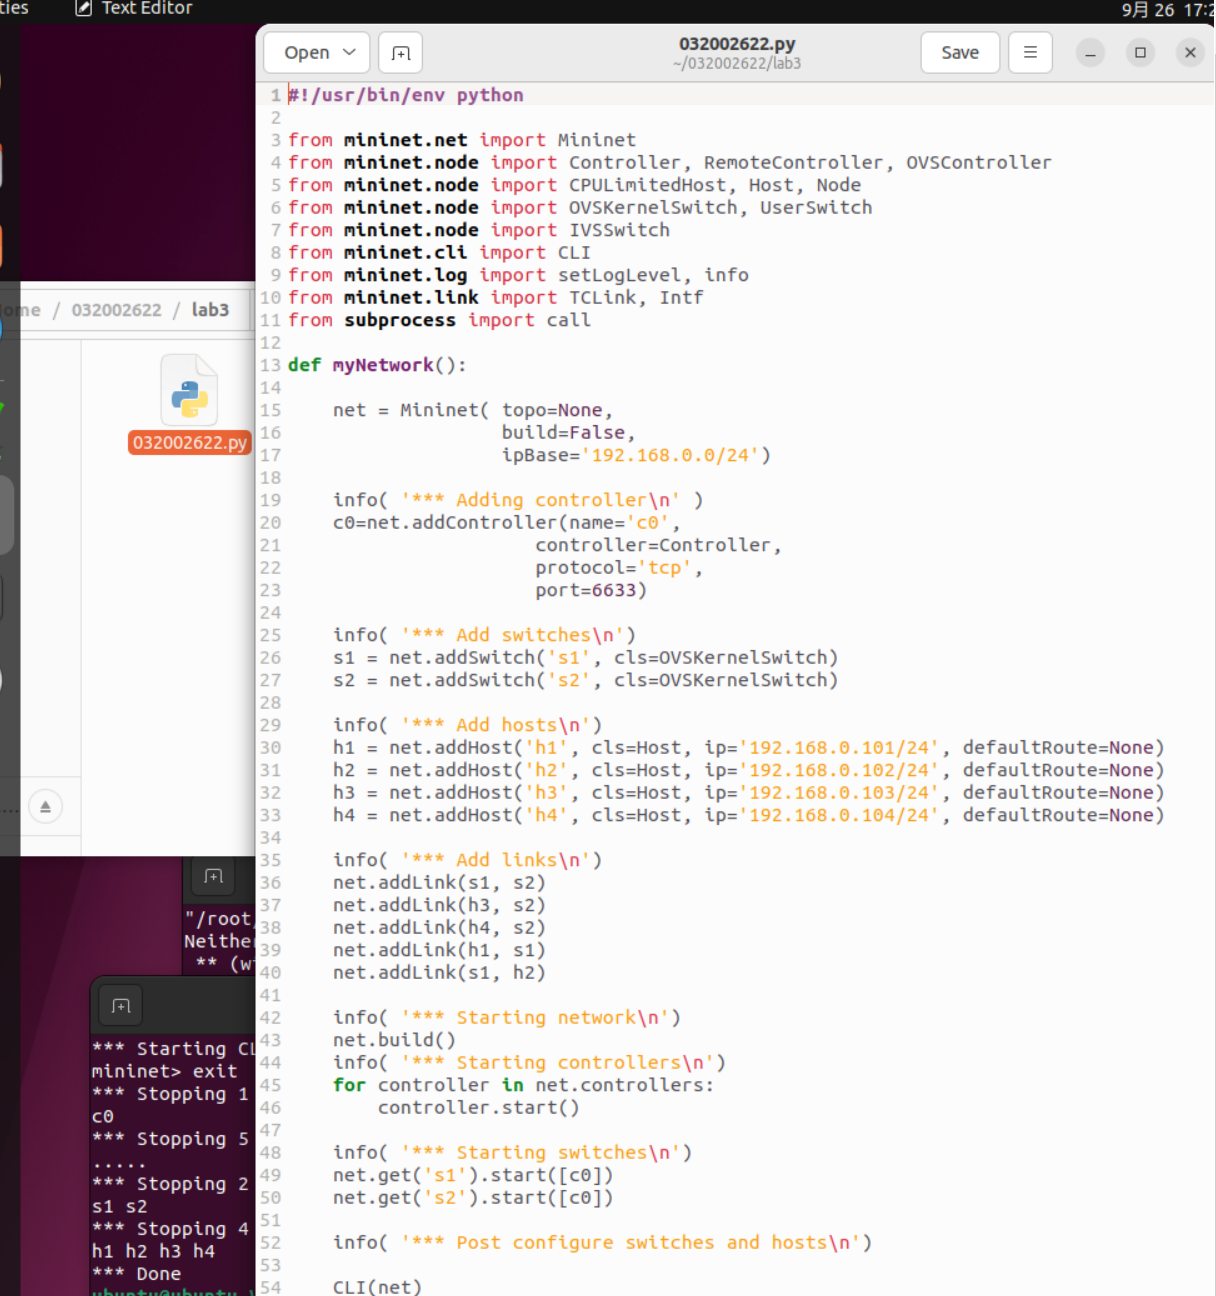The height and width of the screenshot is (1296, 1216).
Task: Click line adding switch 's1'
Action: tap(585, 658)
